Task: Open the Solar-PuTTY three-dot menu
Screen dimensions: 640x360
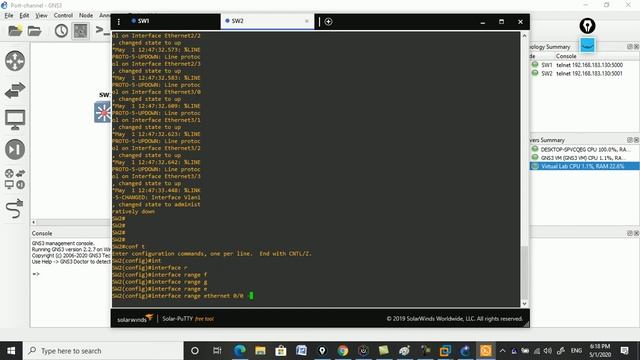Action: point(118,22)
